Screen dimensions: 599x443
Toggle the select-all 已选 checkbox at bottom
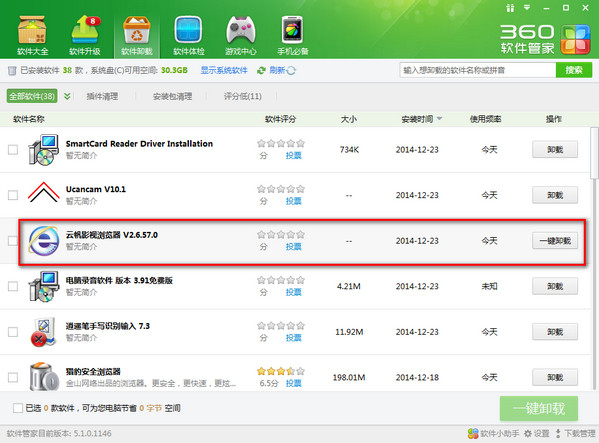point(18,408)
